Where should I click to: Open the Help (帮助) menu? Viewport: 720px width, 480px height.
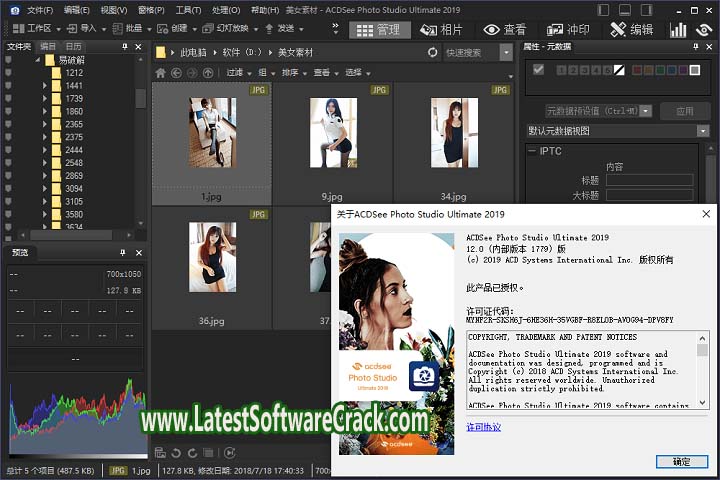tap(265, 10)
